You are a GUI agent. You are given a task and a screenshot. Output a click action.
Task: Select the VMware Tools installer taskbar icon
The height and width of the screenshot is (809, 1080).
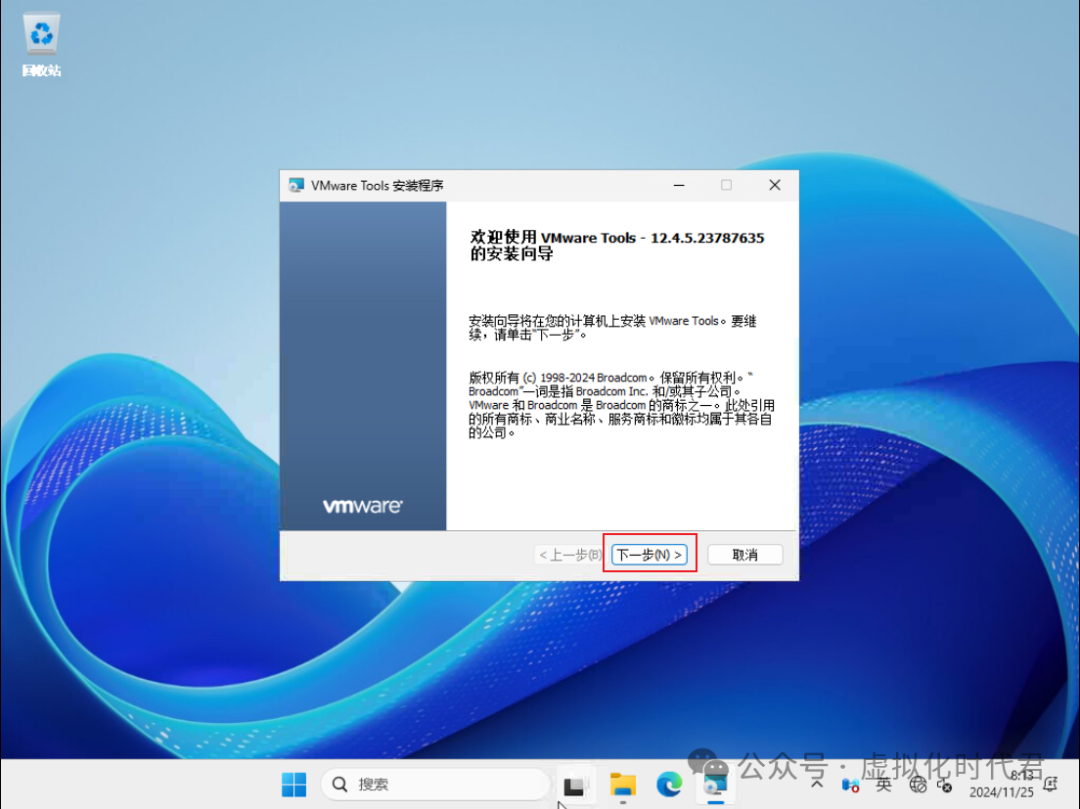tap(714, 784)
